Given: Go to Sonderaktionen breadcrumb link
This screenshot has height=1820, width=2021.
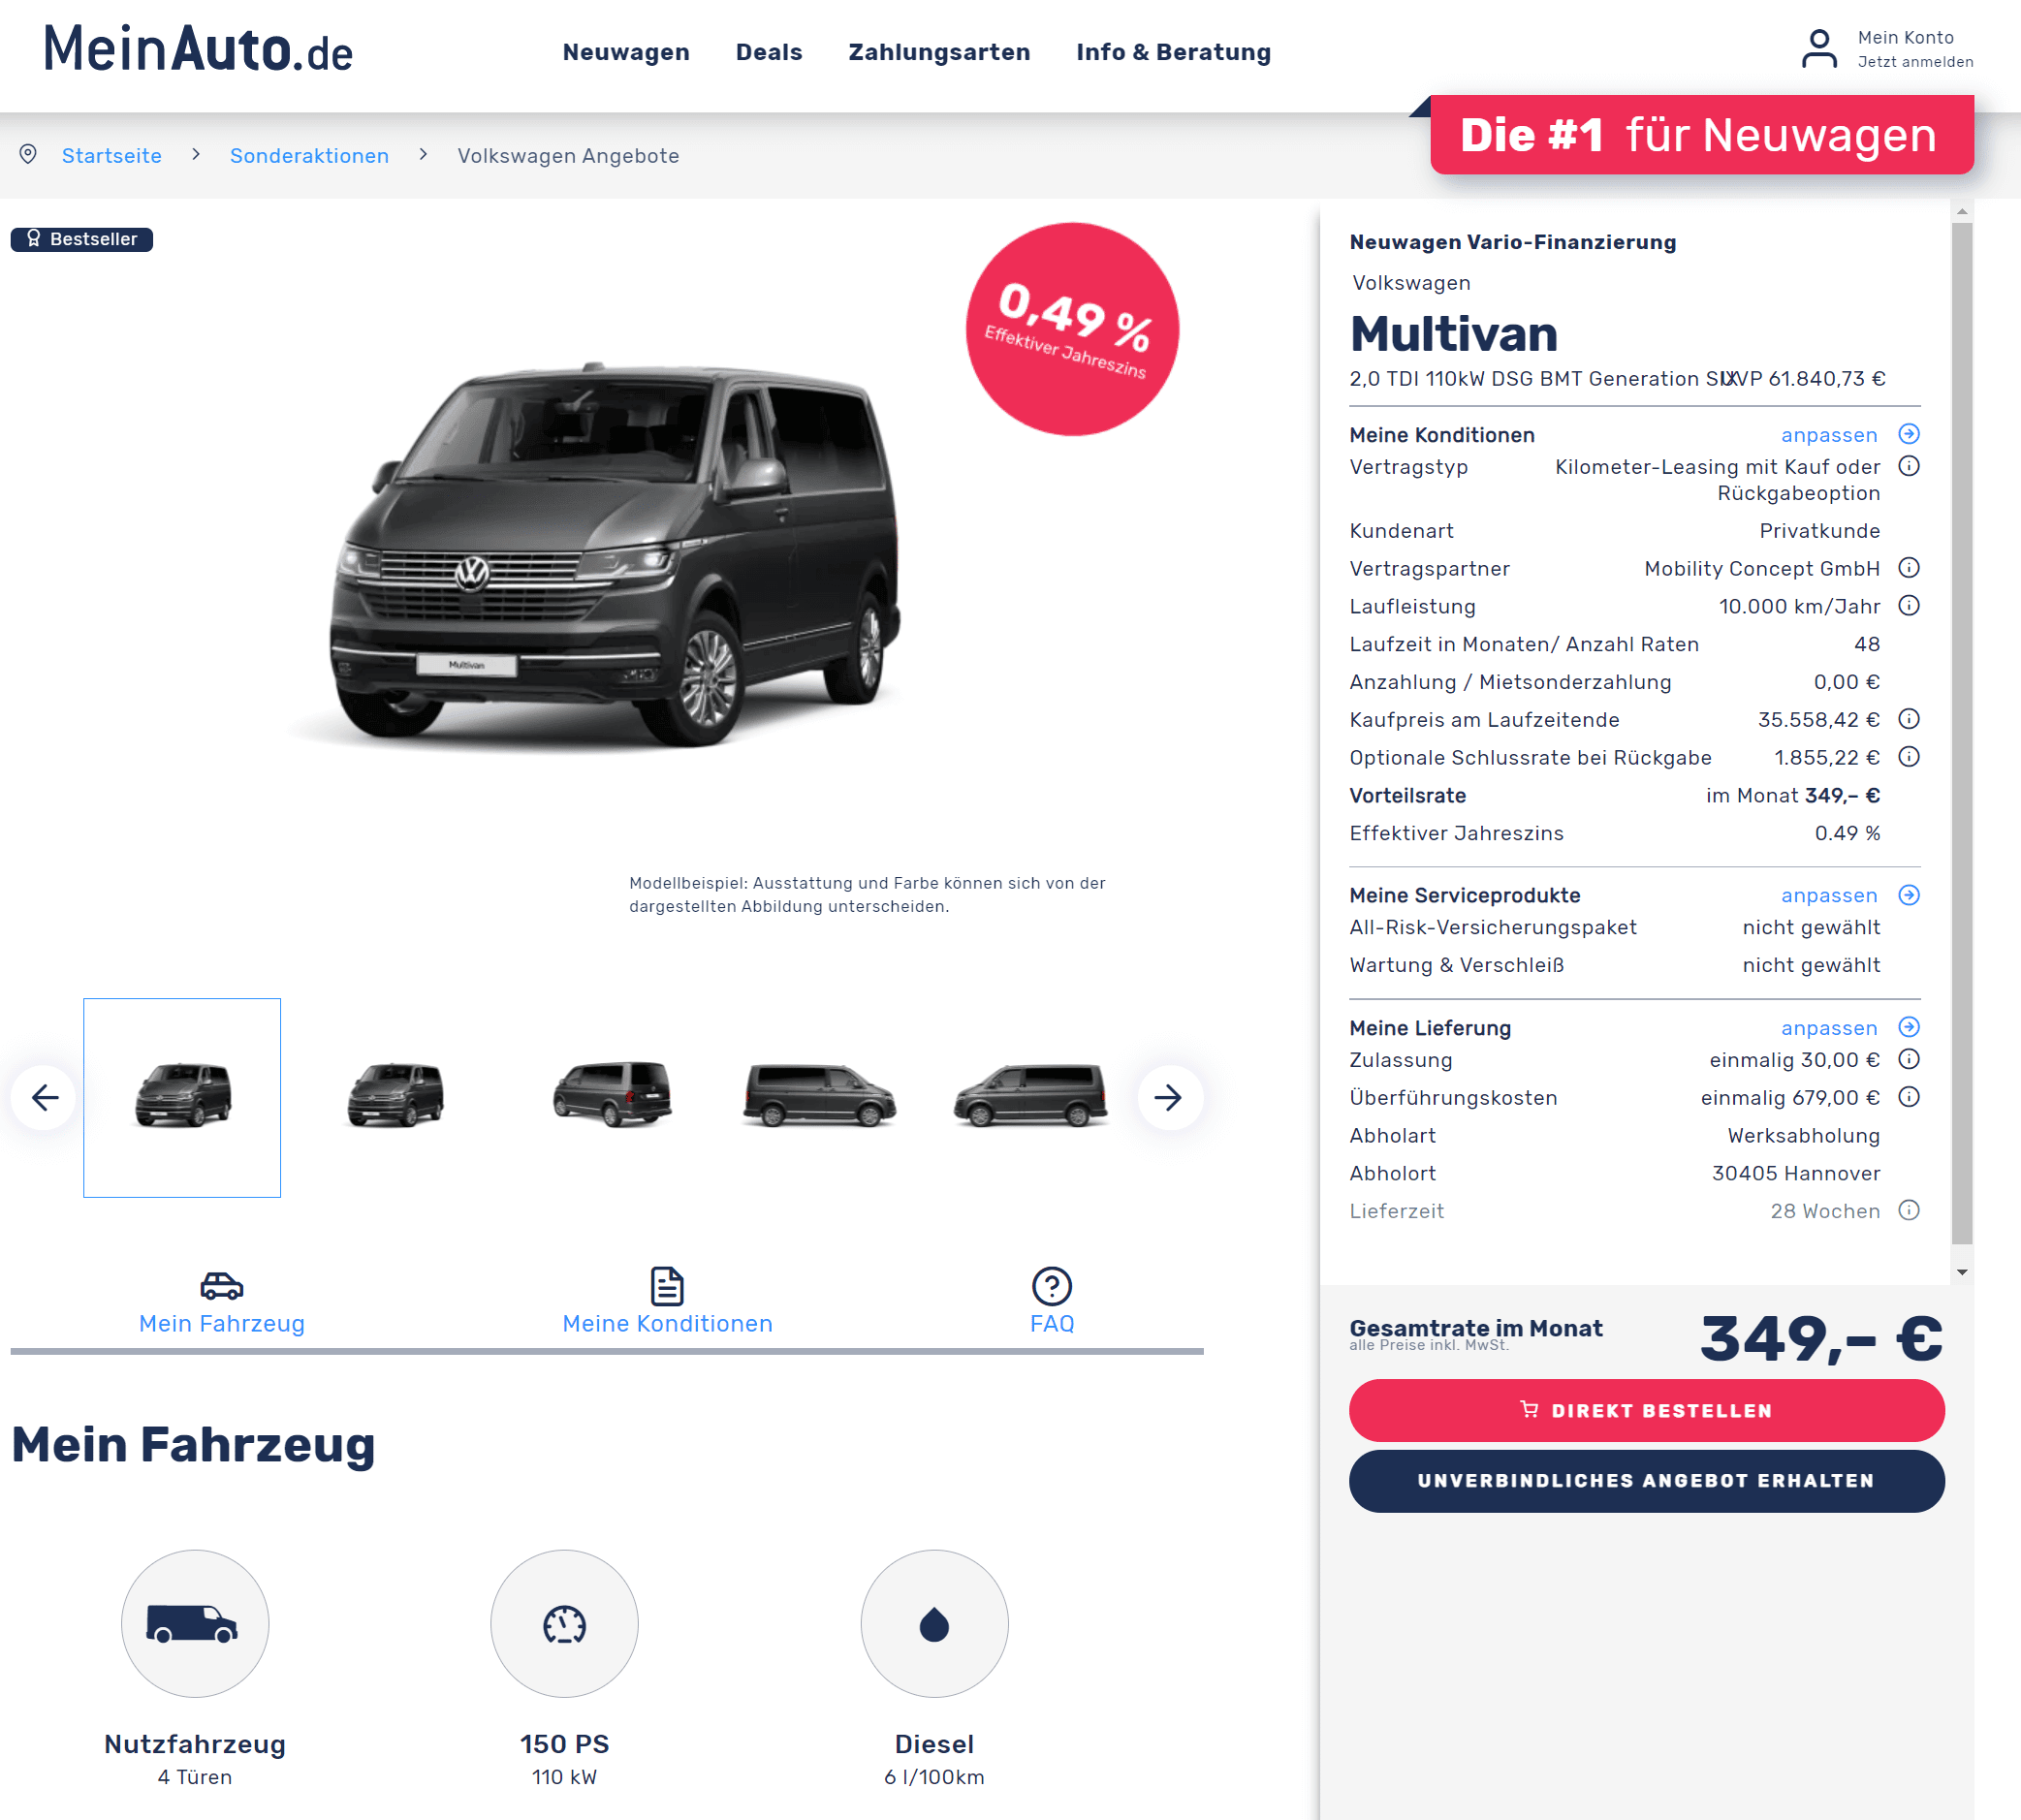Looking at the screenshot, I should pos(309,156).
